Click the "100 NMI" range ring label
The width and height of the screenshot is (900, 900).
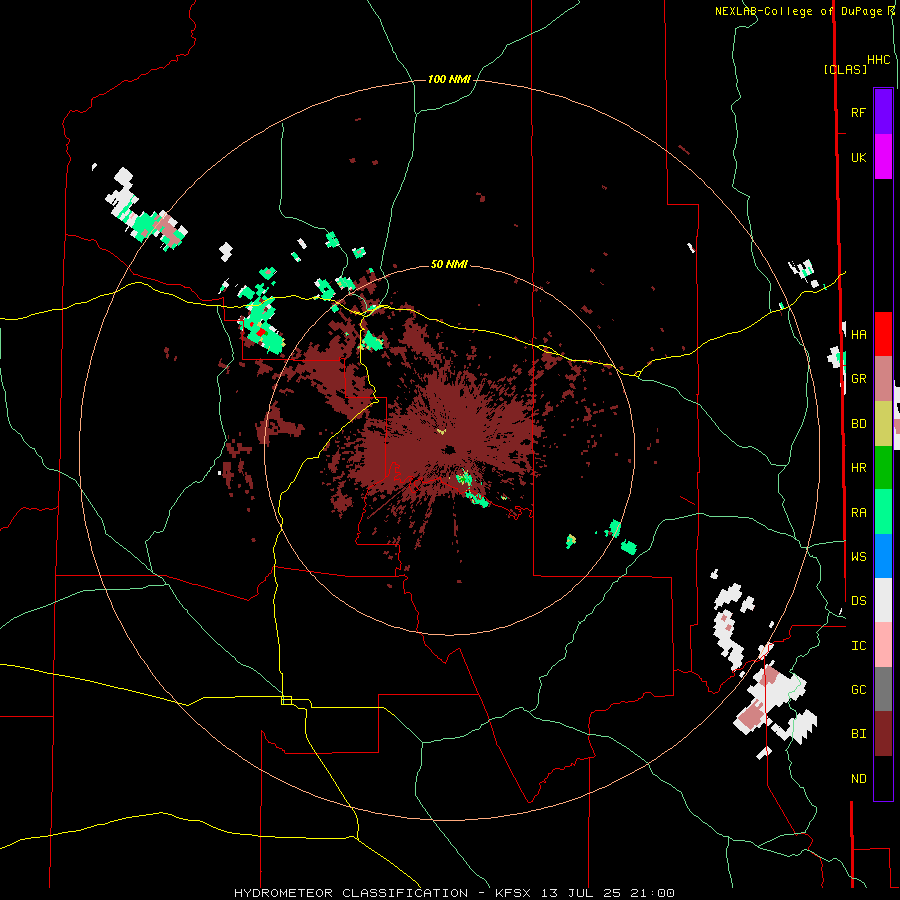pyautogui.click(x=449, y=79)
